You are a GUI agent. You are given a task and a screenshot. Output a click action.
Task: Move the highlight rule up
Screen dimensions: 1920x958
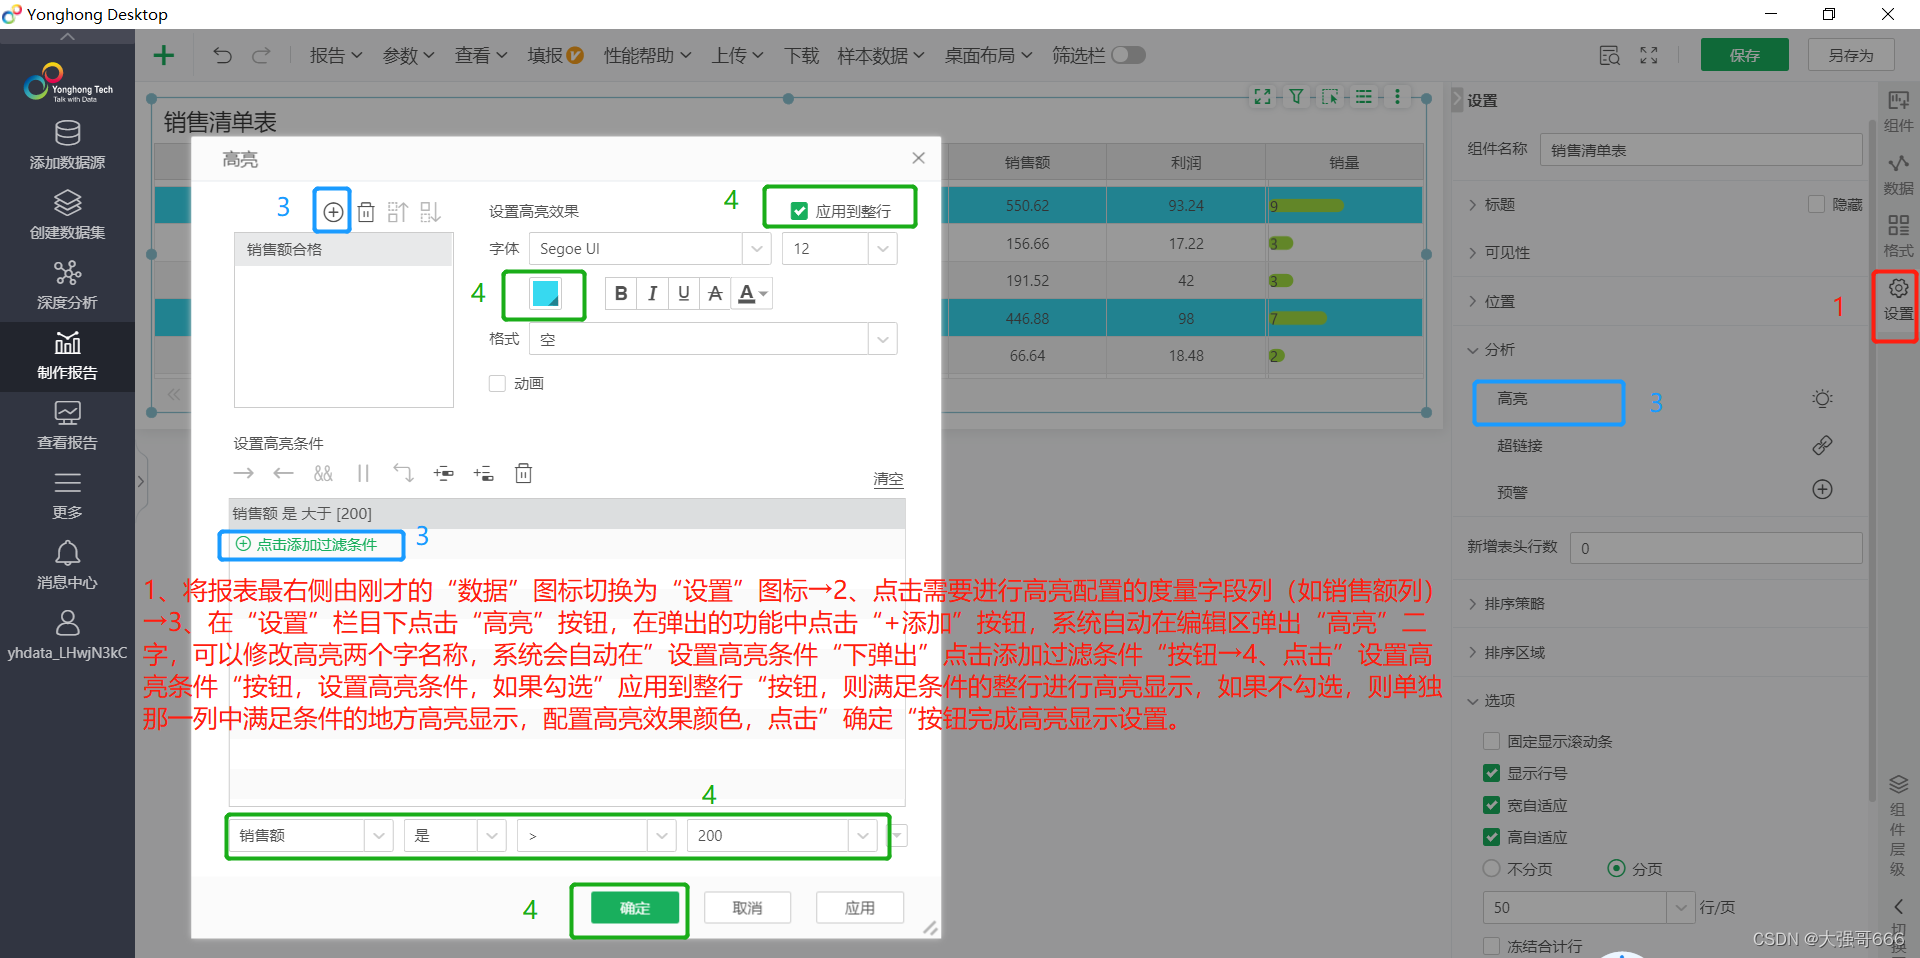coord(397,212)
